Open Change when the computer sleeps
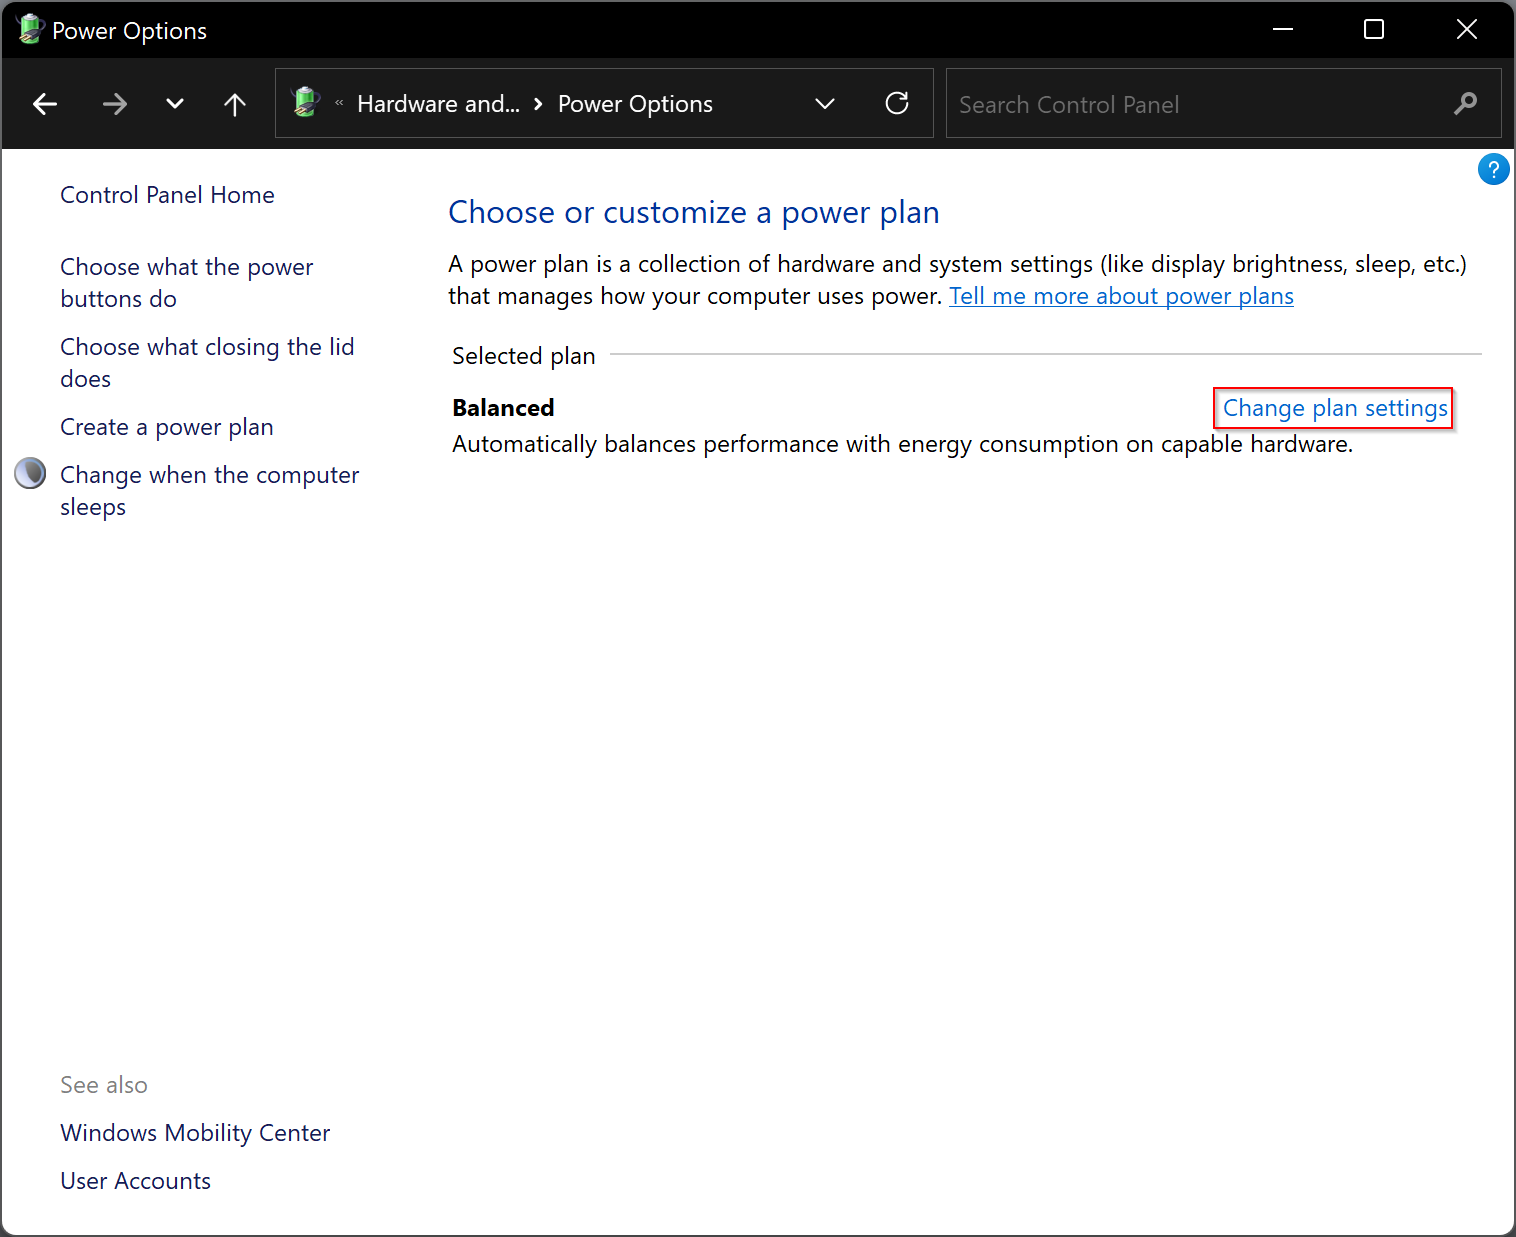 [209, 491]
